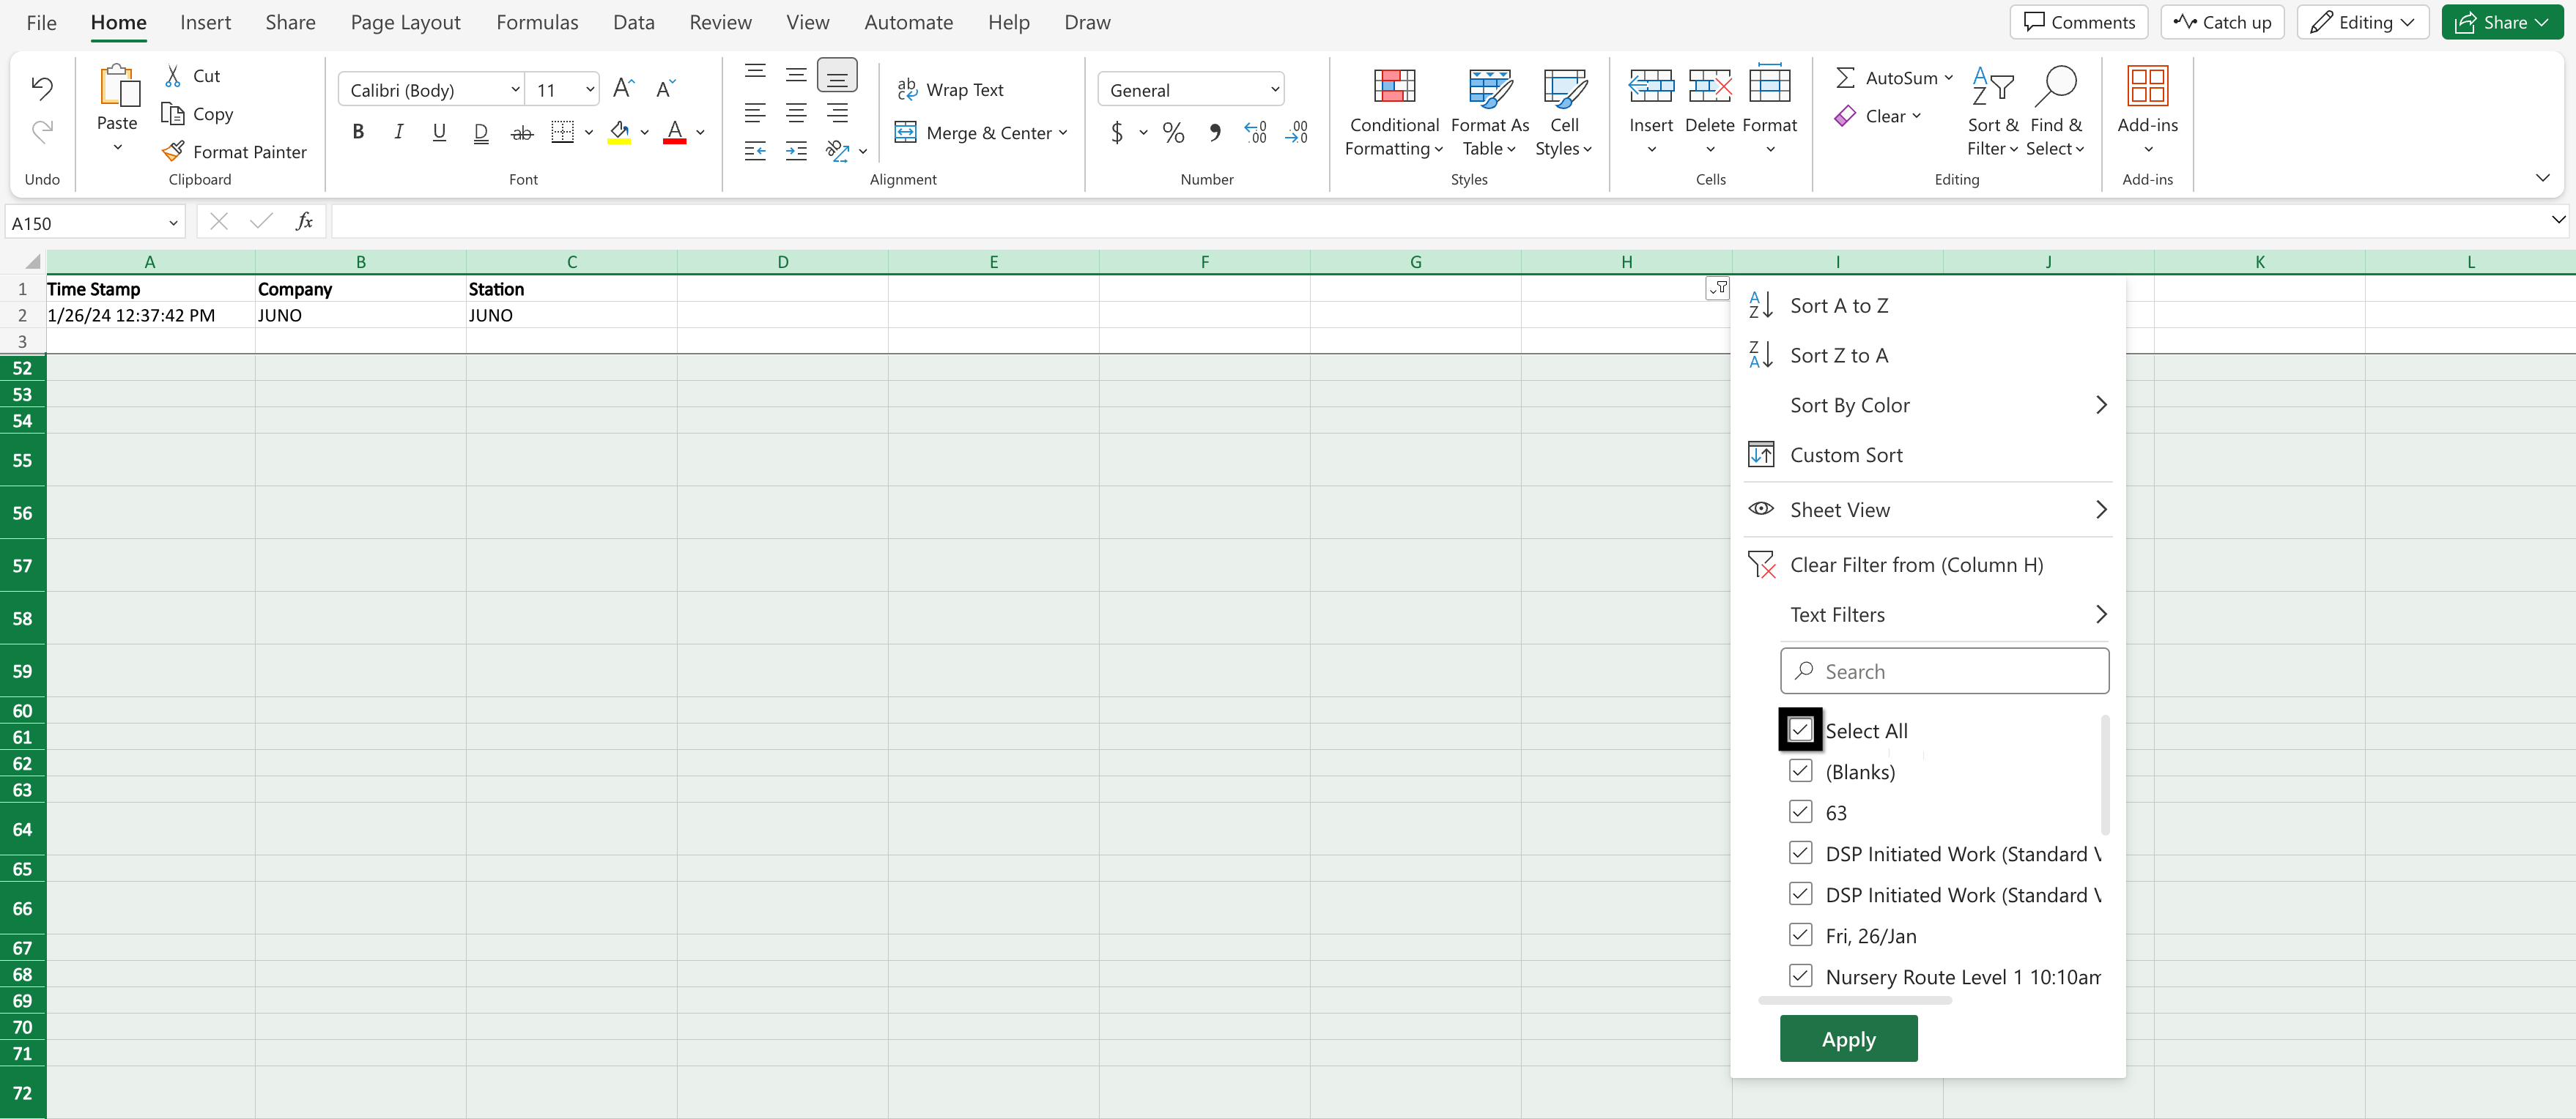
Task: Toggle Bold formatting
Action: point(358,132)
